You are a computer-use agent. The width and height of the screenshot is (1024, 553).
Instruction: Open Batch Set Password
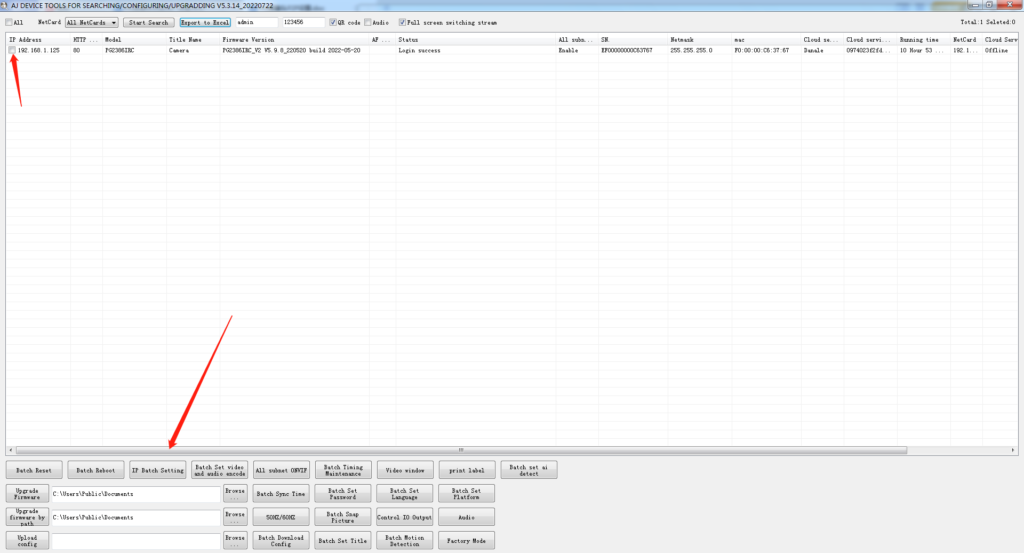(x=341, y=493)
